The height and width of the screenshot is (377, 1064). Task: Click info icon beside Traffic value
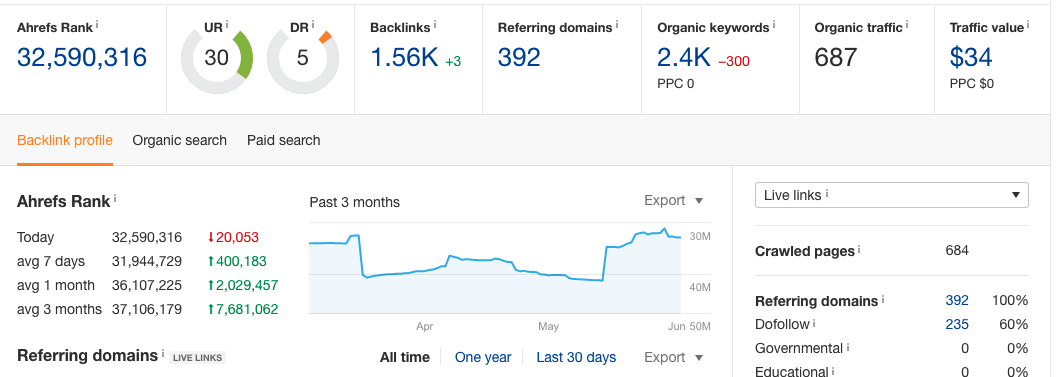pos(1028,24)
